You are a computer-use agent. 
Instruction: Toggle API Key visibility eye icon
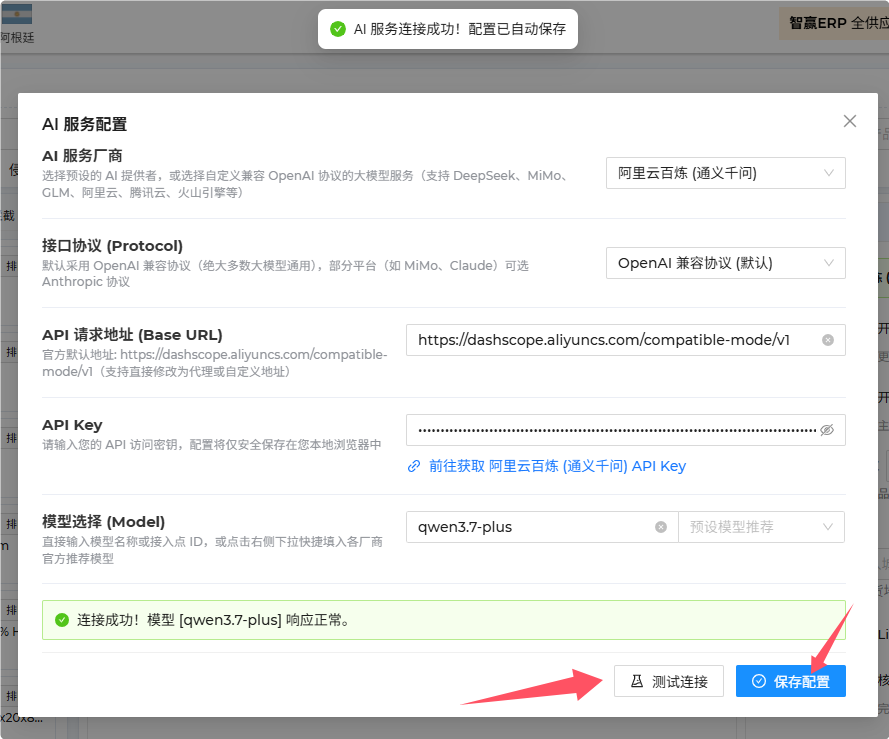(827, 430)
